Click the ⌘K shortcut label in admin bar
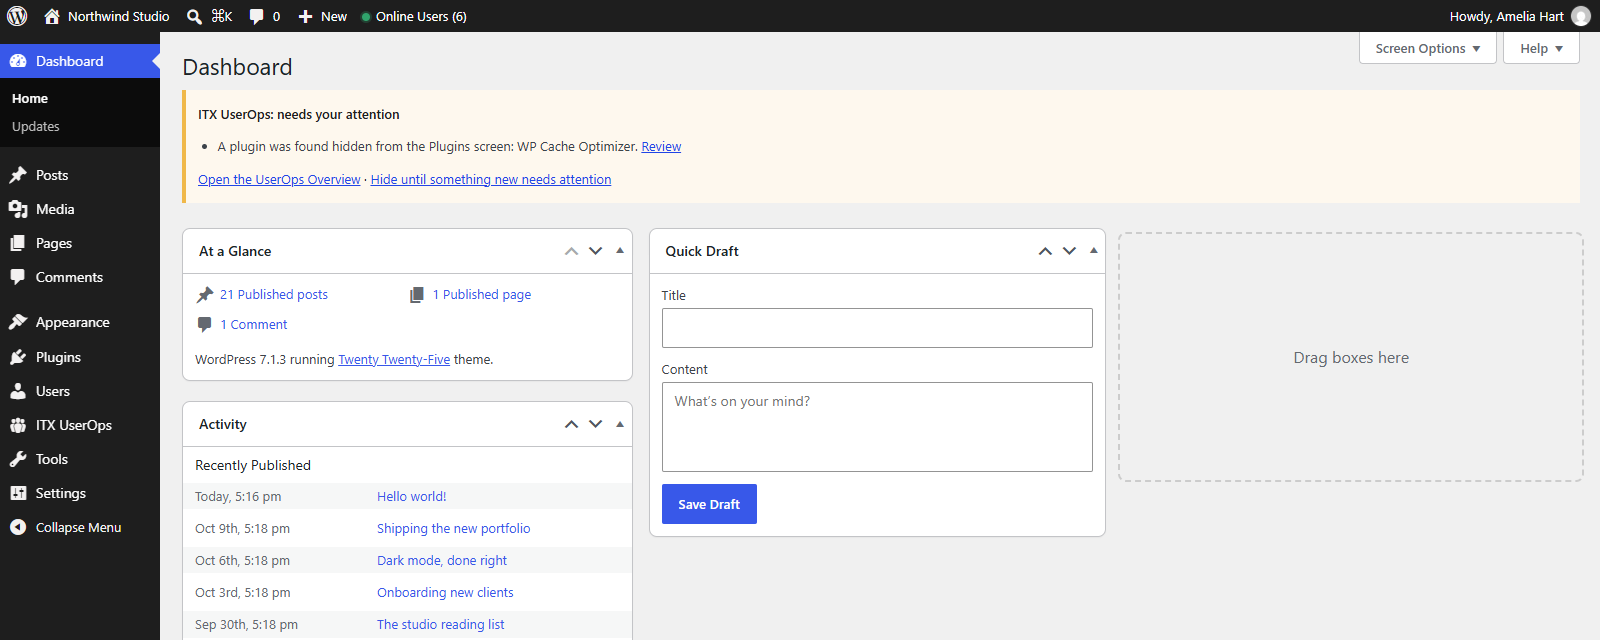Screen dimensions: 1600x640 (x=222, y=16)
